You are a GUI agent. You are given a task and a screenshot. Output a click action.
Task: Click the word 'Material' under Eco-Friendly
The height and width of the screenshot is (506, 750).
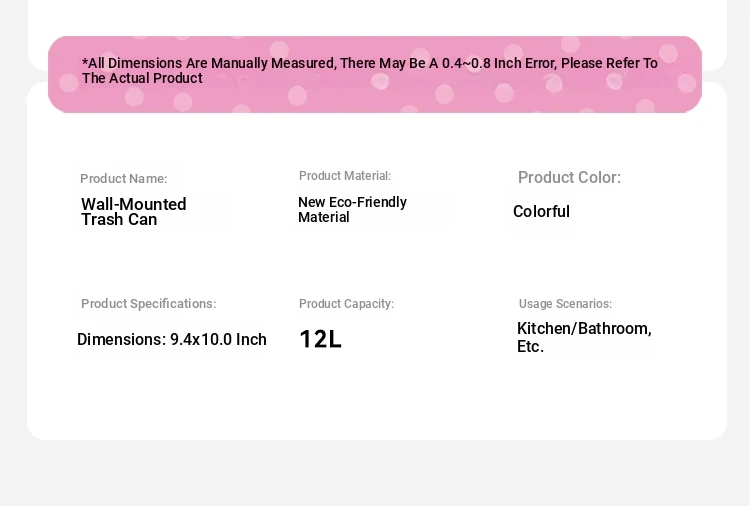[323, 218]
